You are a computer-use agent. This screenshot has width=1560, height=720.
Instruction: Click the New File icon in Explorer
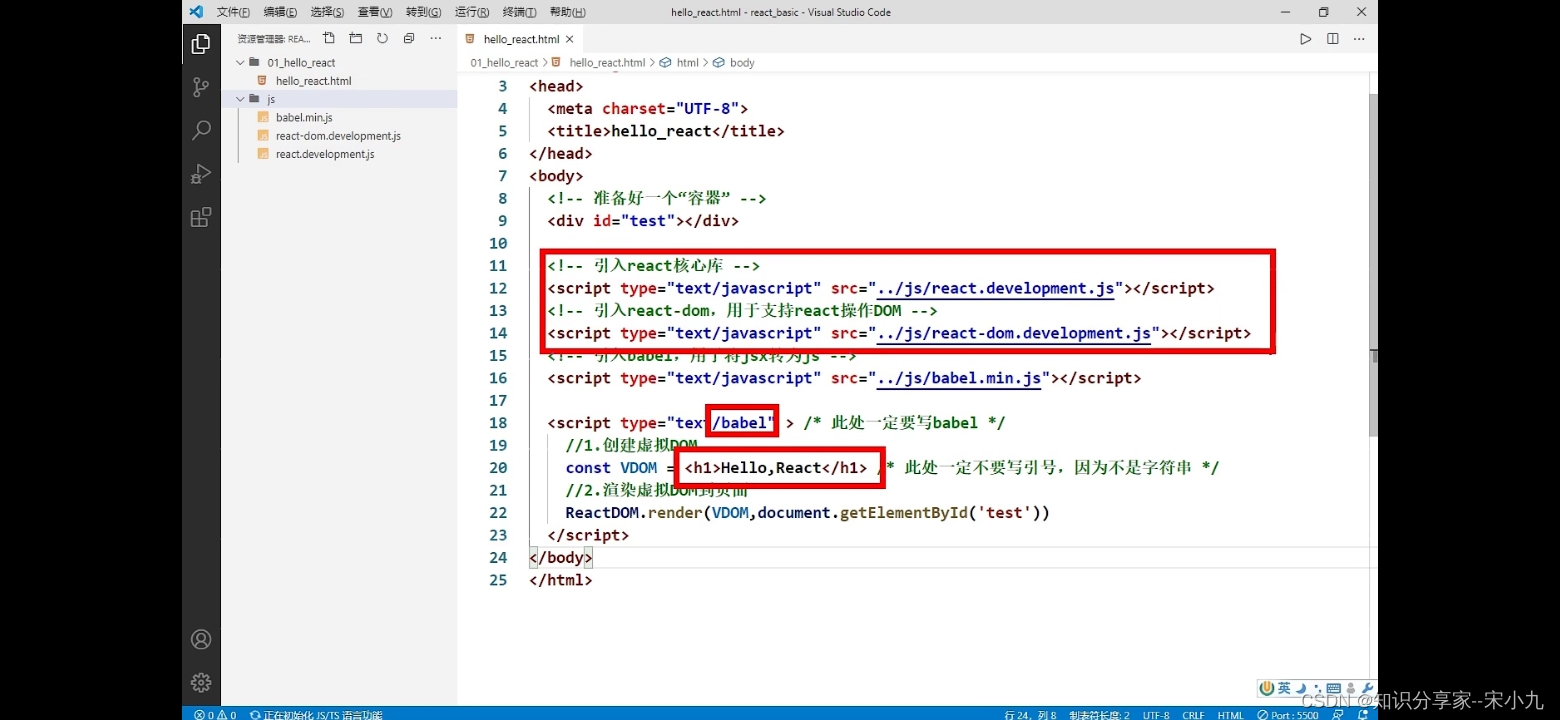[x=329, y=39]
